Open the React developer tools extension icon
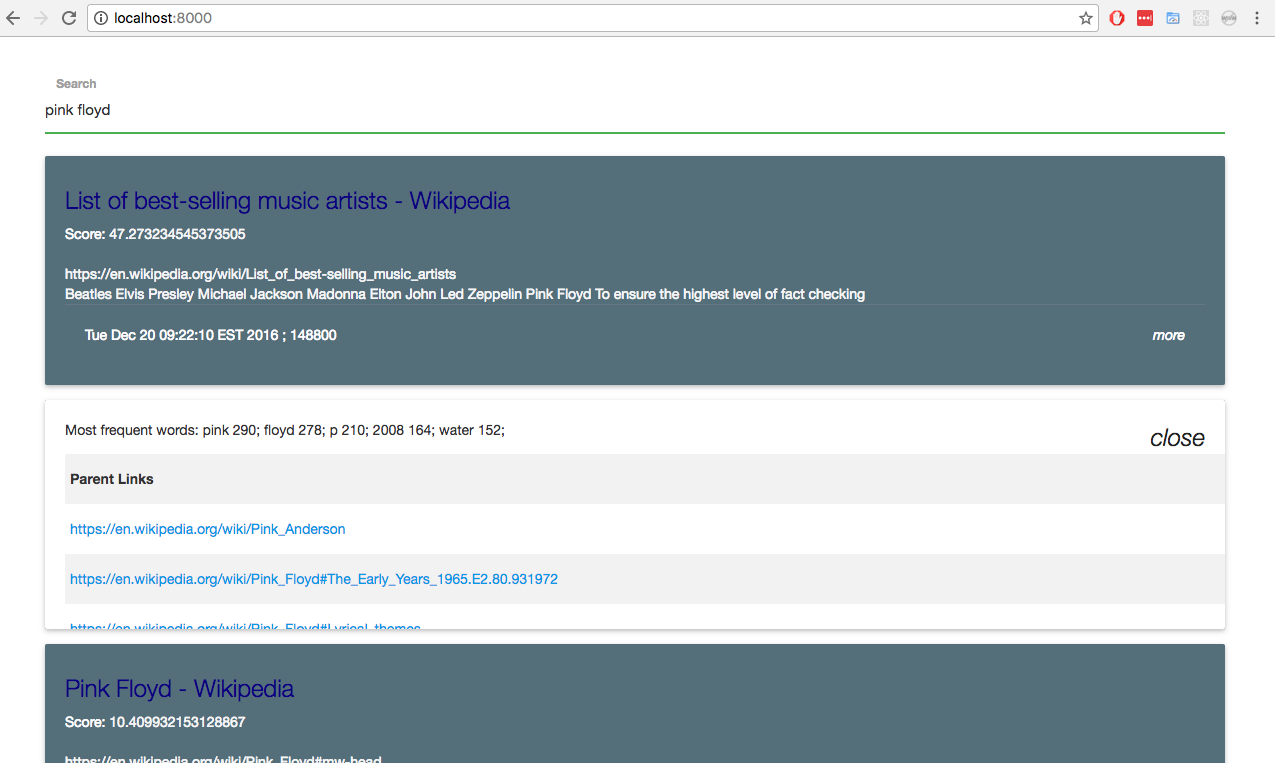Viewport: 1275px width, 763px height. click(1201, 18)
